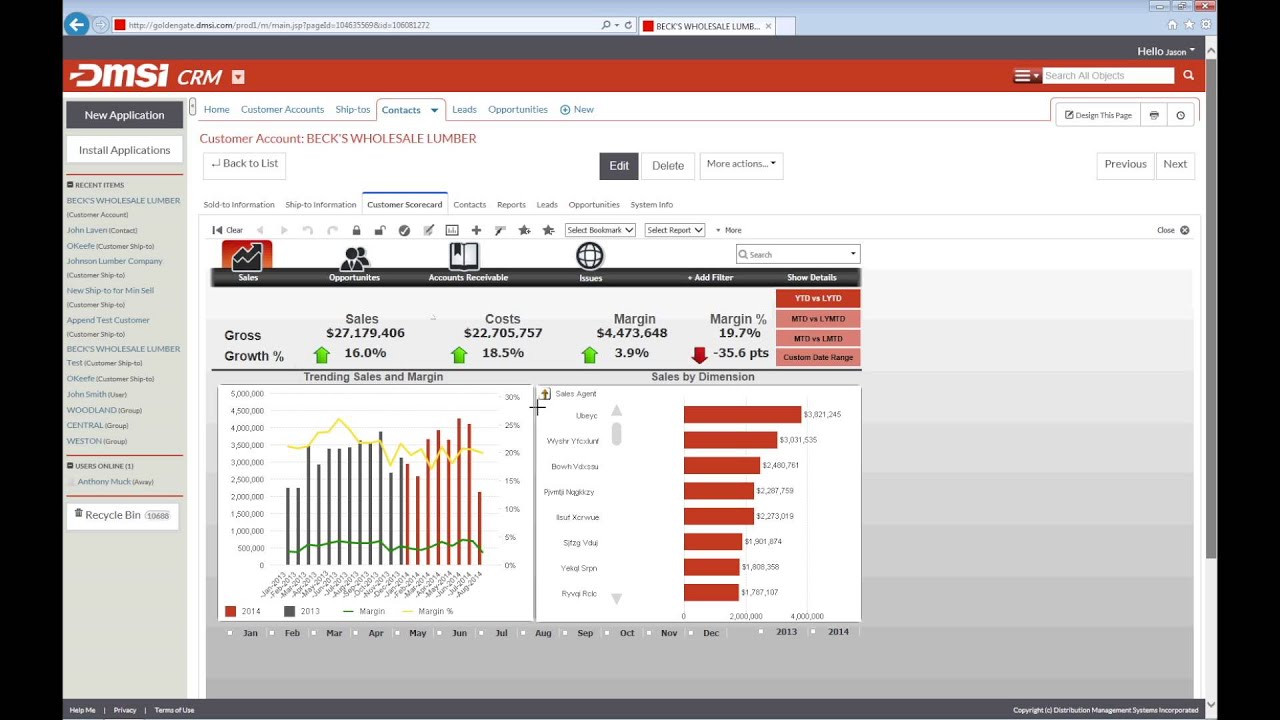Click the unlocked padlock icon
Viewport: 1280px width, 720px height.
click(x=380, y=230)
